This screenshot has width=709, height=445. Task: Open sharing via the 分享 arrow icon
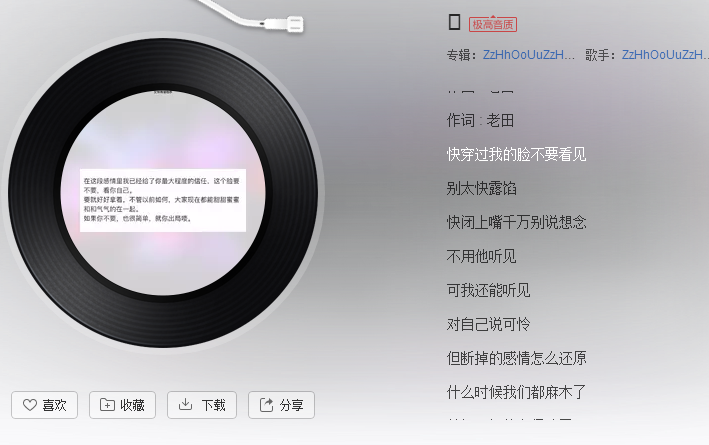click(266, 405)
